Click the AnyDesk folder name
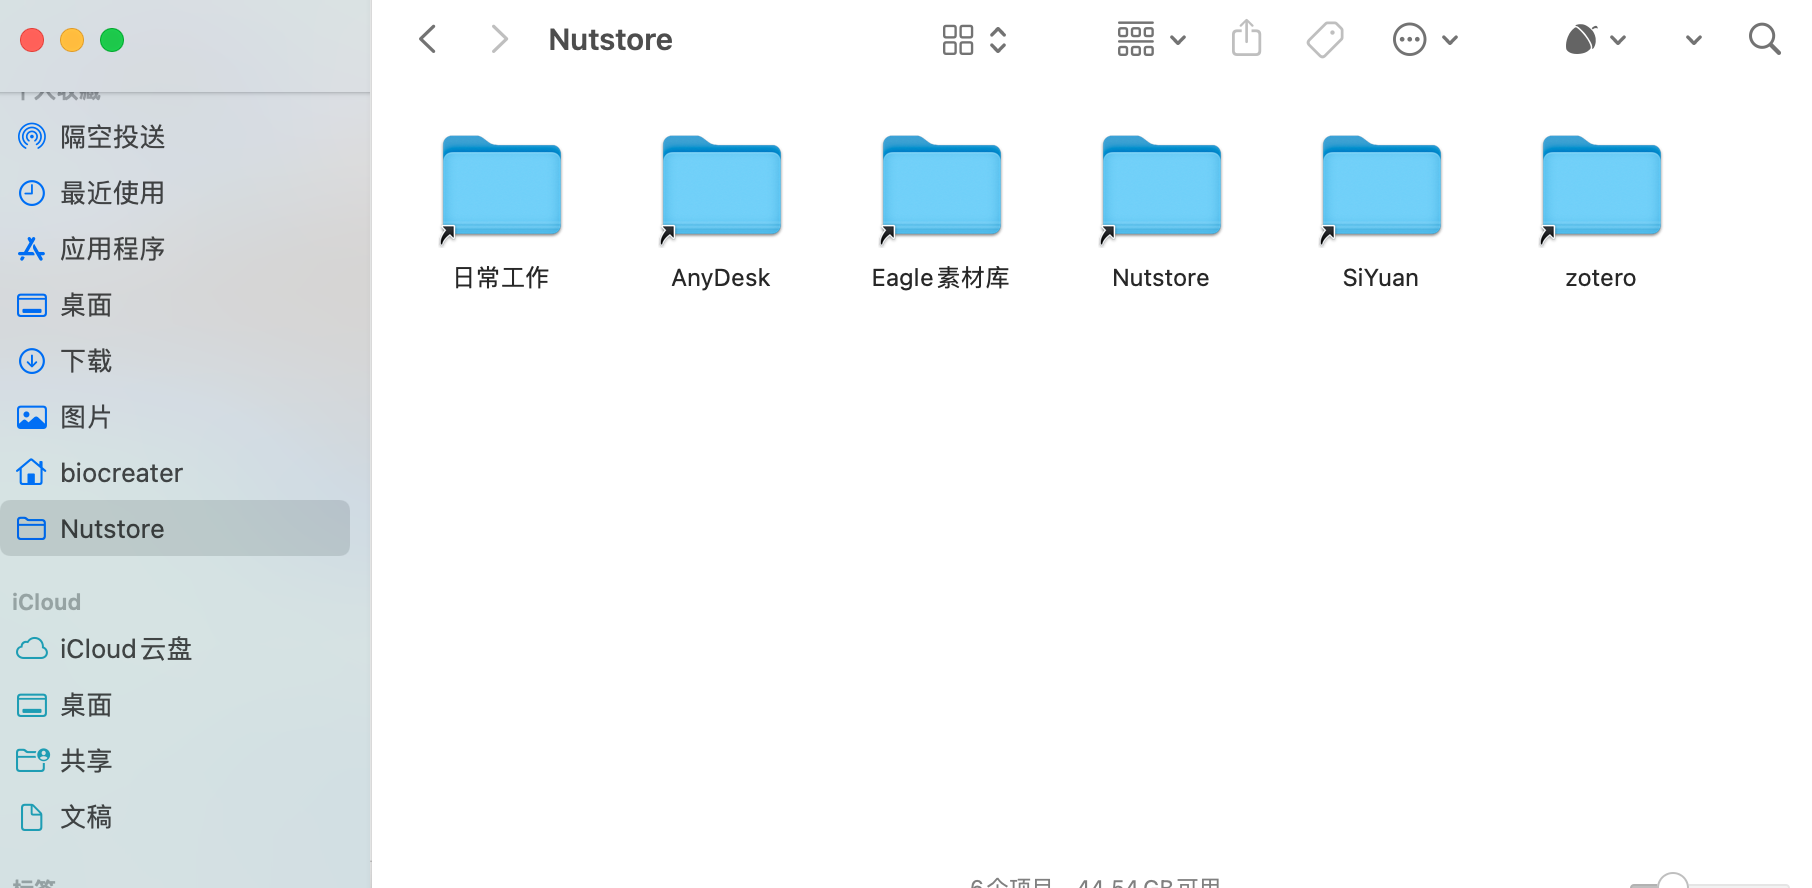 coord(721,278)
